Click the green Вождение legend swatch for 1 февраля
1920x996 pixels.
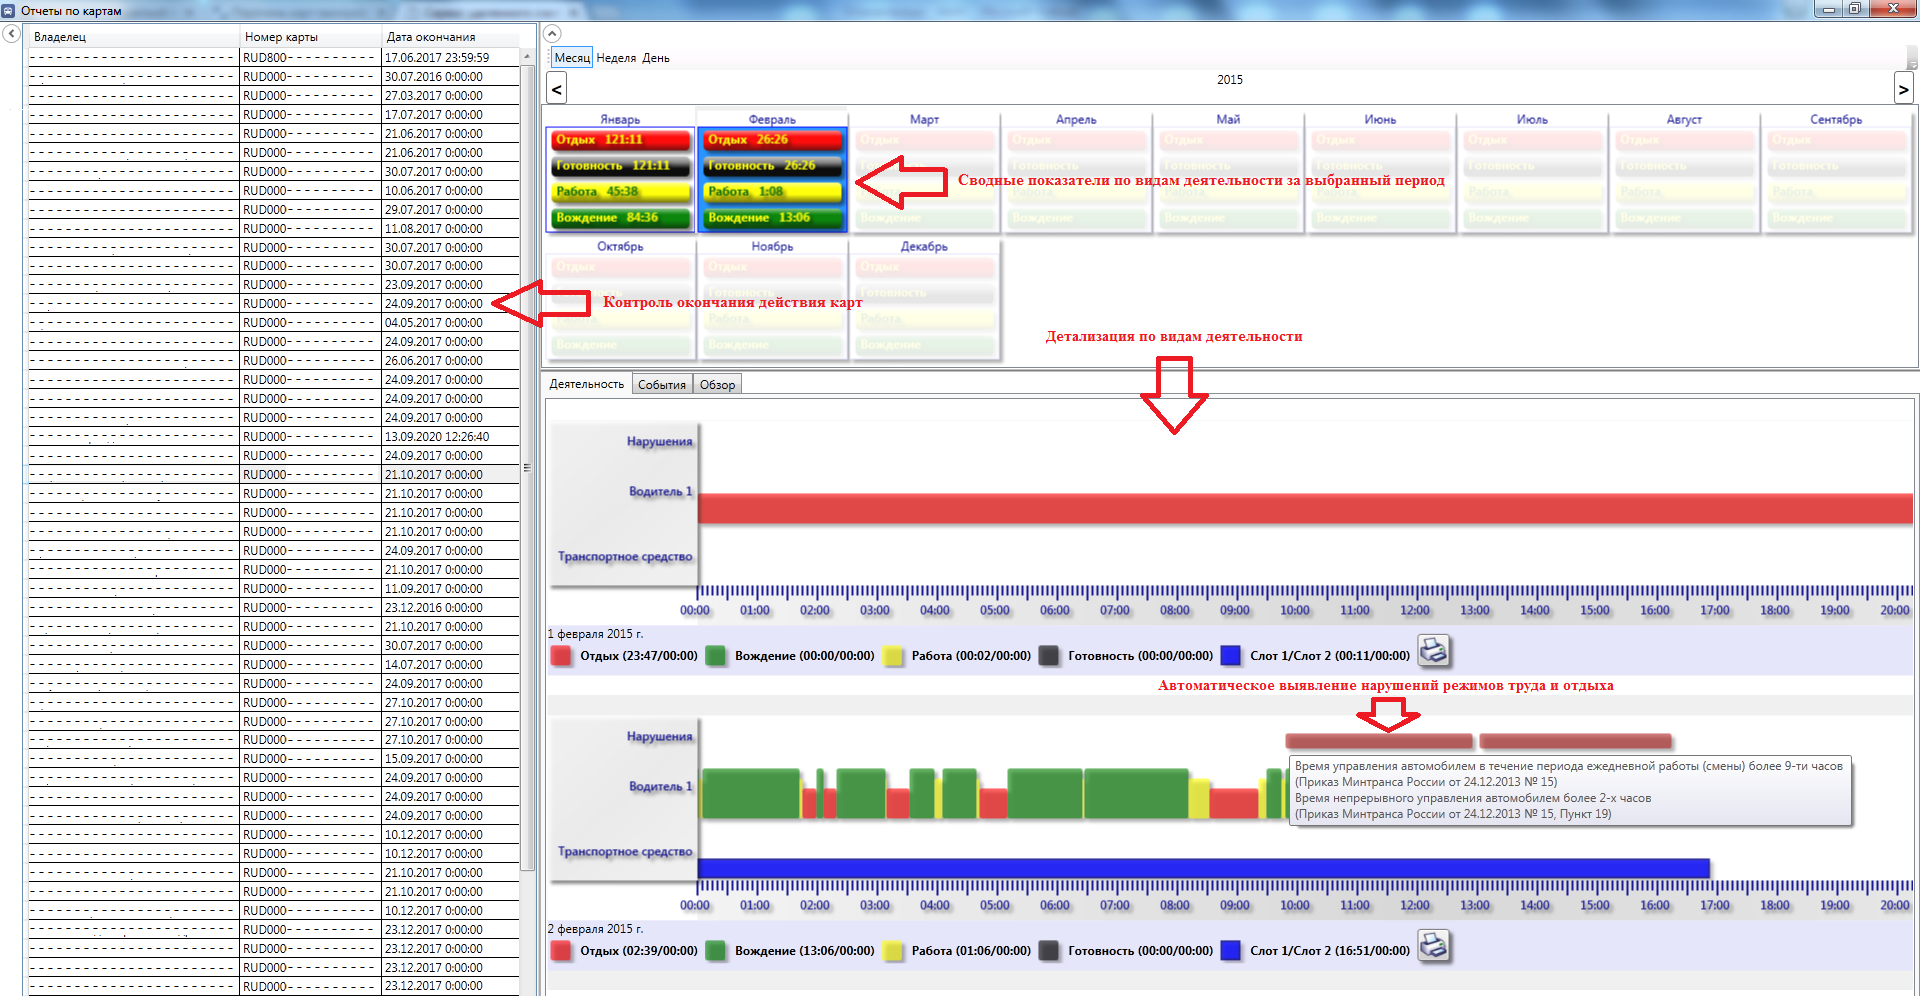(715, 656)
